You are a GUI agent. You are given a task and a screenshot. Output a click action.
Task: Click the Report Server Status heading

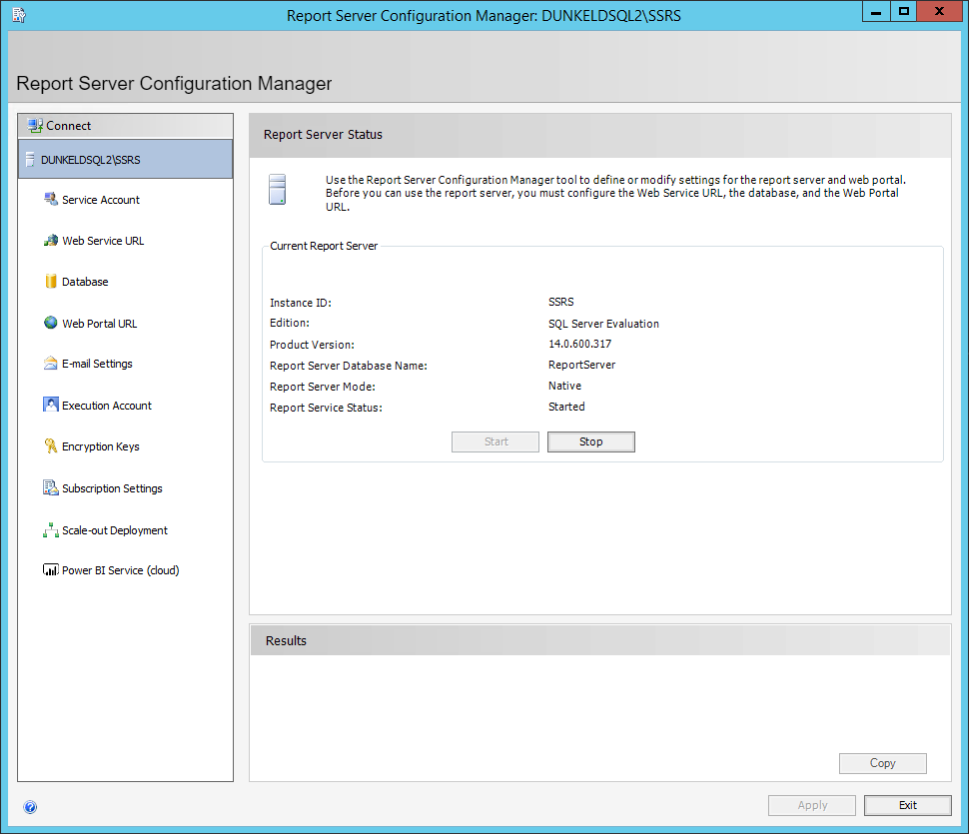[x=323, y=135]
